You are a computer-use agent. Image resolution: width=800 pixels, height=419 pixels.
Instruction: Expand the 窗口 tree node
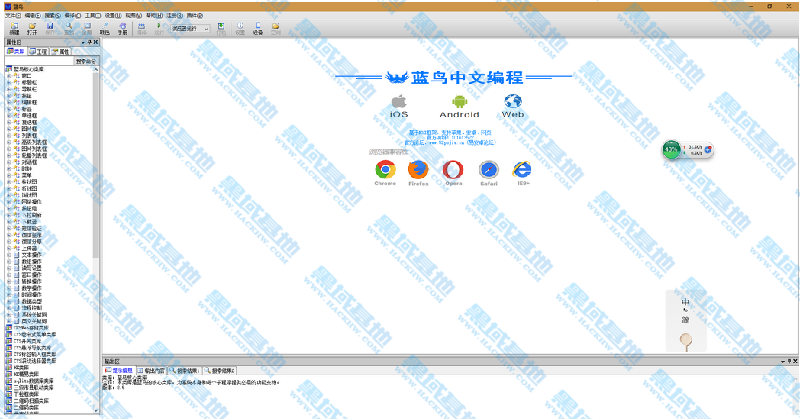tap(9, 76)
